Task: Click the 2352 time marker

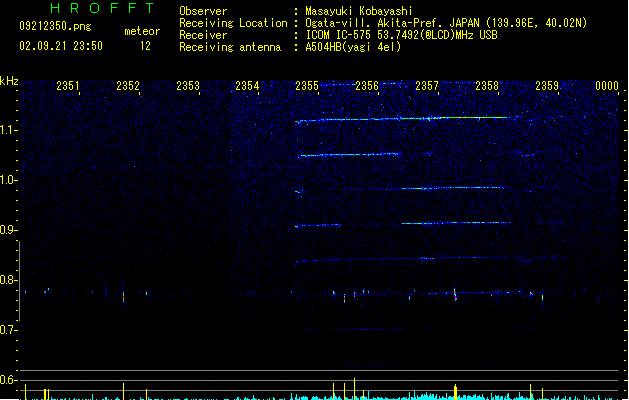Action: (x=128, y=86)
